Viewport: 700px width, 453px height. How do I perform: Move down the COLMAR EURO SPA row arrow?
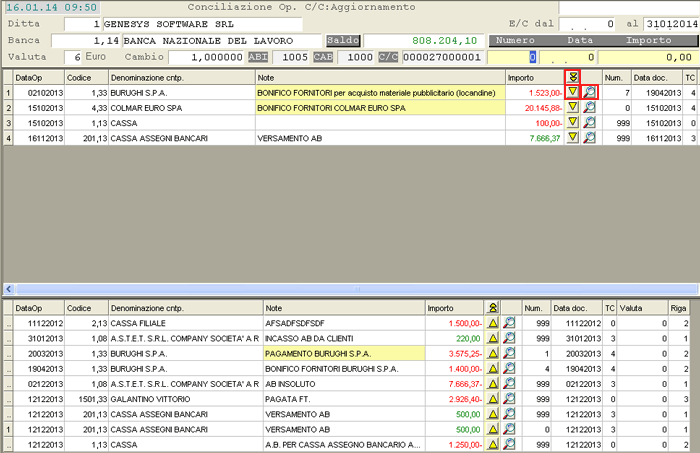tap(573, 108)
